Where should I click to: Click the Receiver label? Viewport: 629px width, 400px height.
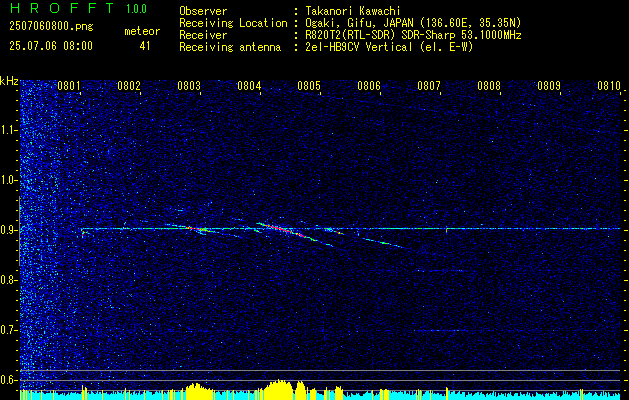click(x=203, y=35)
